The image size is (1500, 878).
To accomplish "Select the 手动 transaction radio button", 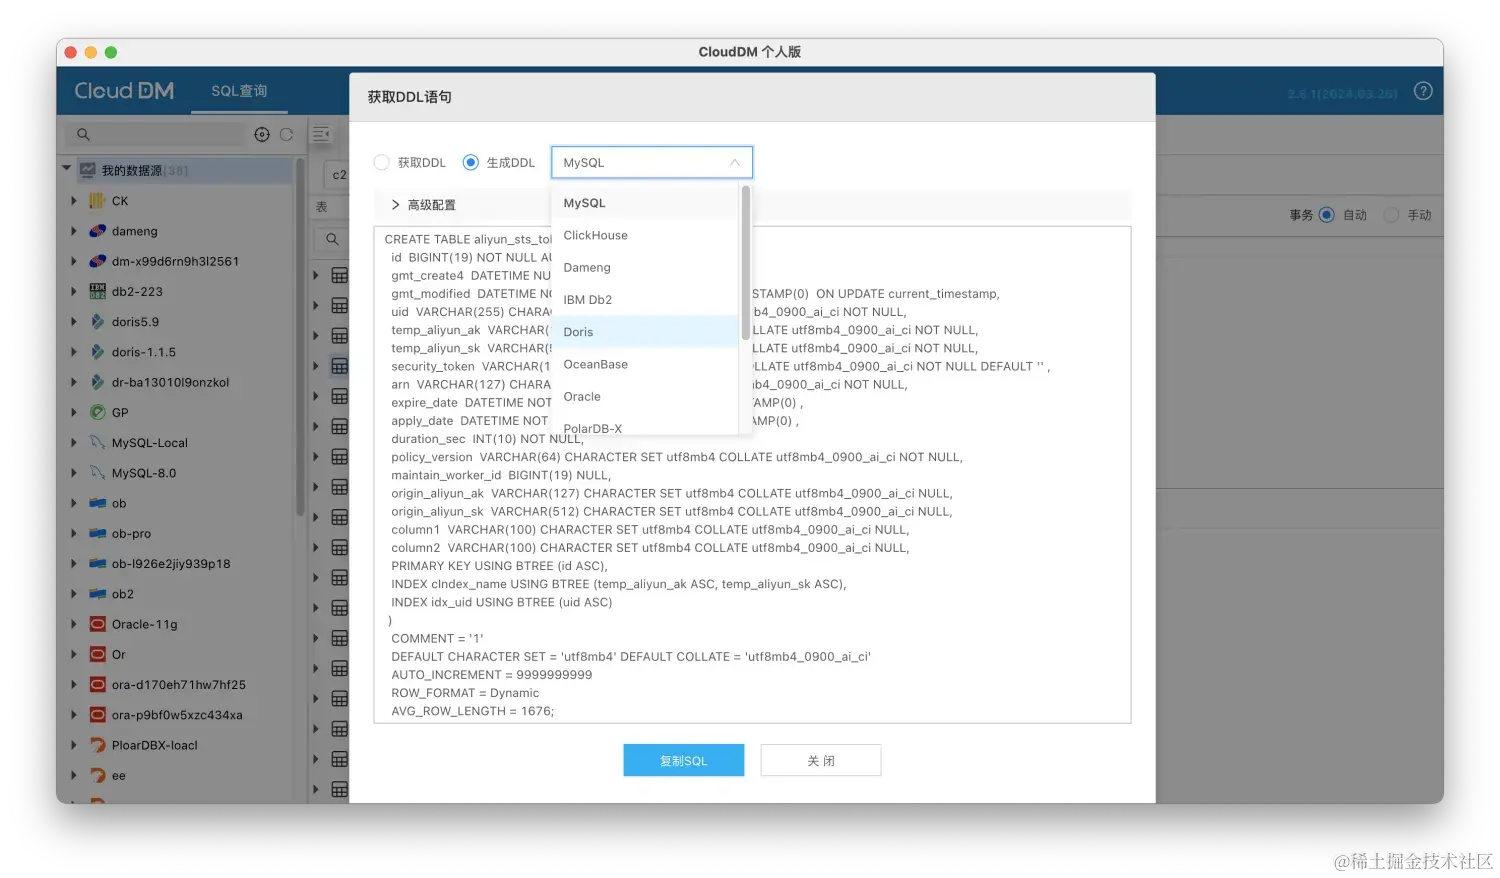I will 1391,215.
